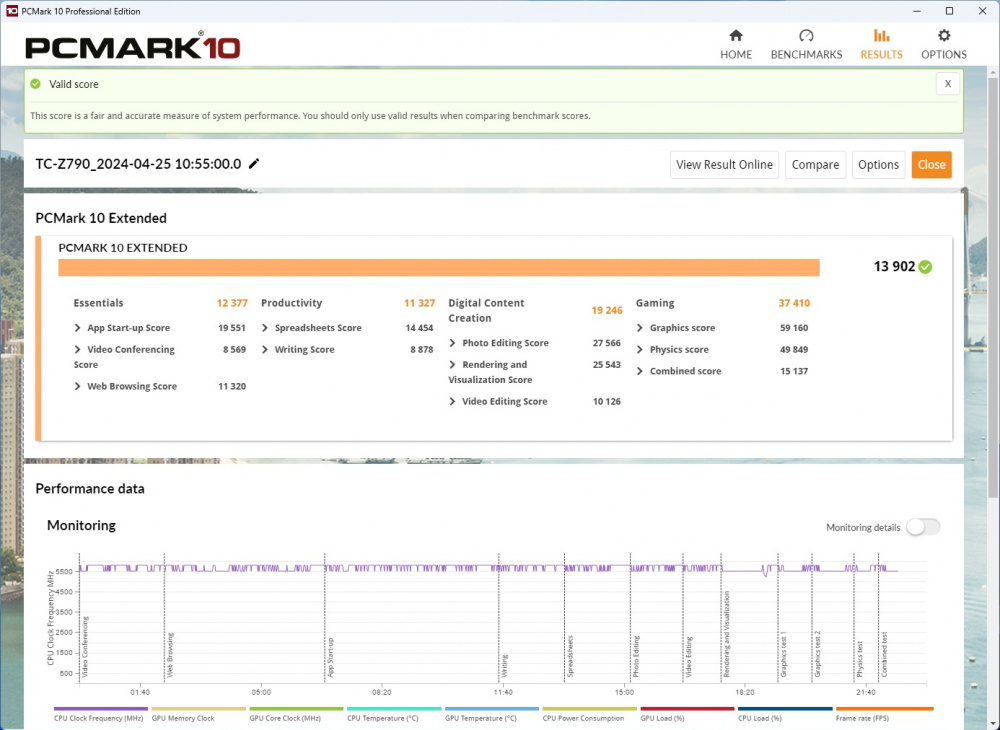Click green check beside 13 902 score

point(925,266)
